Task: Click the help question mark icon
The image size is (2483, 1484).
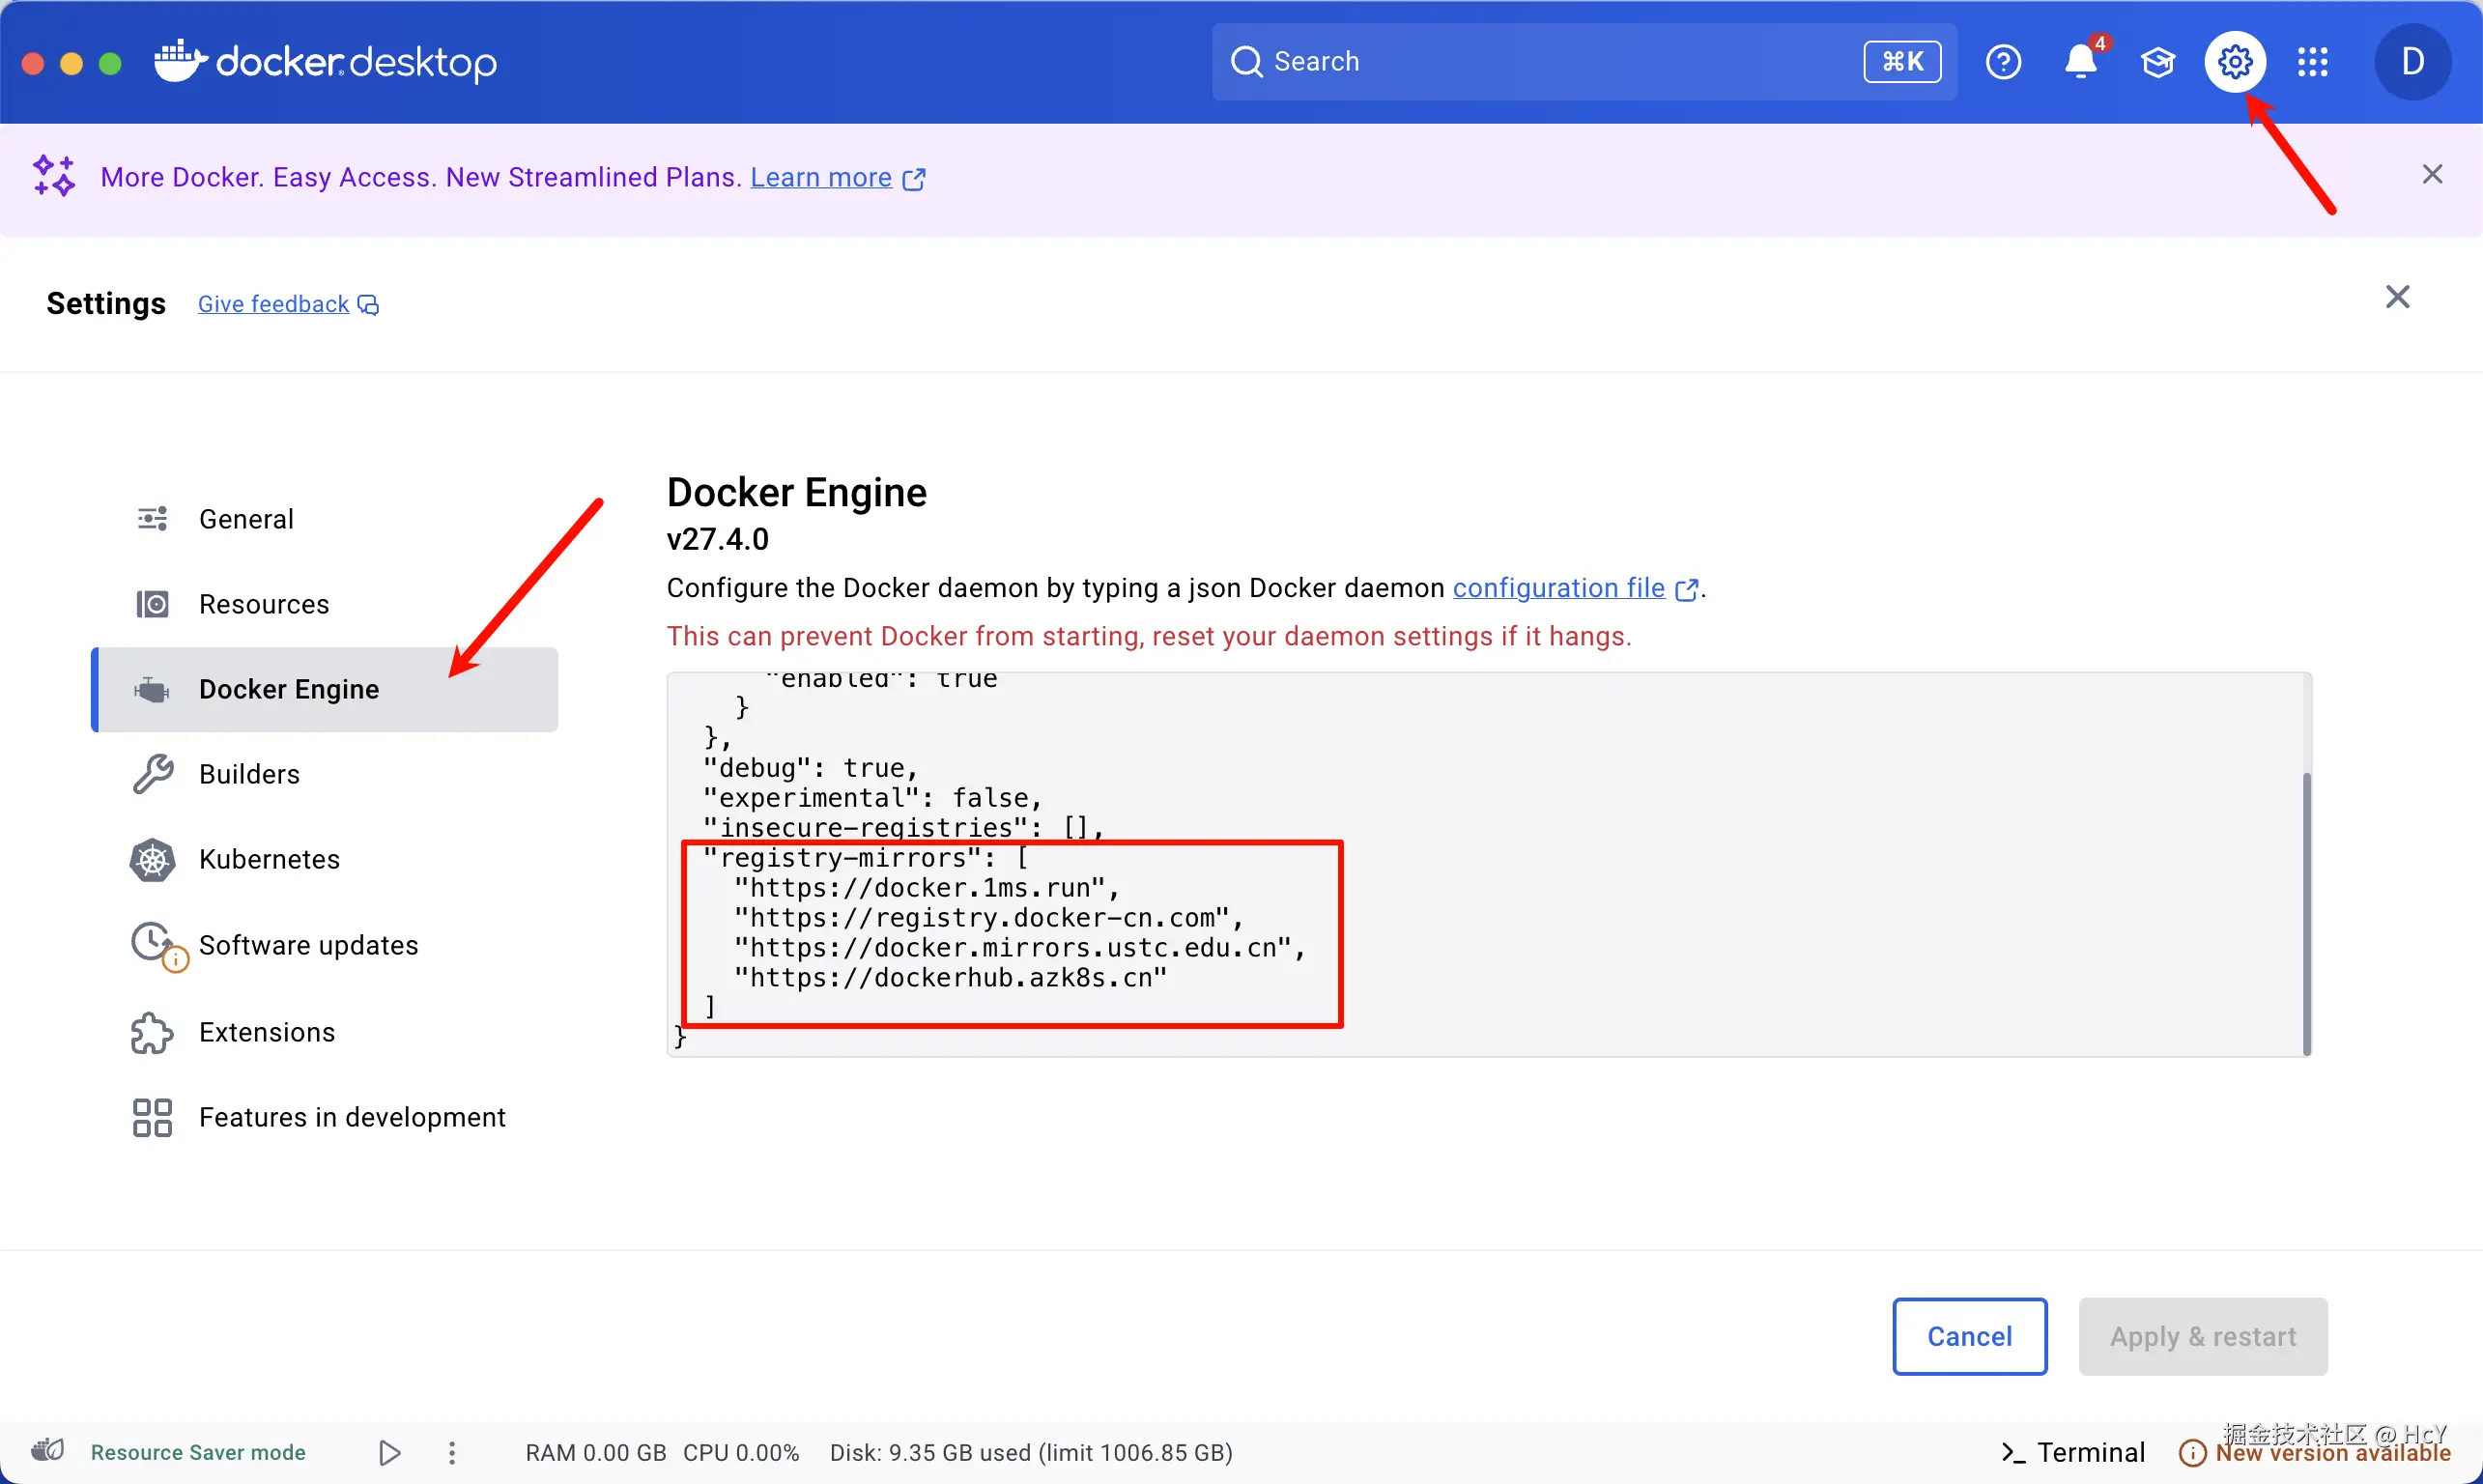Action: click(2003, 62)
